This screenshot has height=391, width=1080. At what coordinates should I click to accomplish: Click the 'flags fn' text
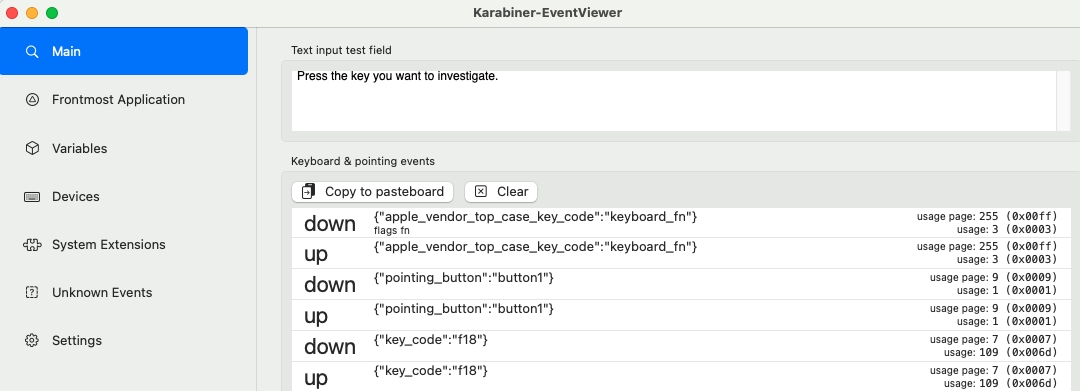tap(391, 231)
